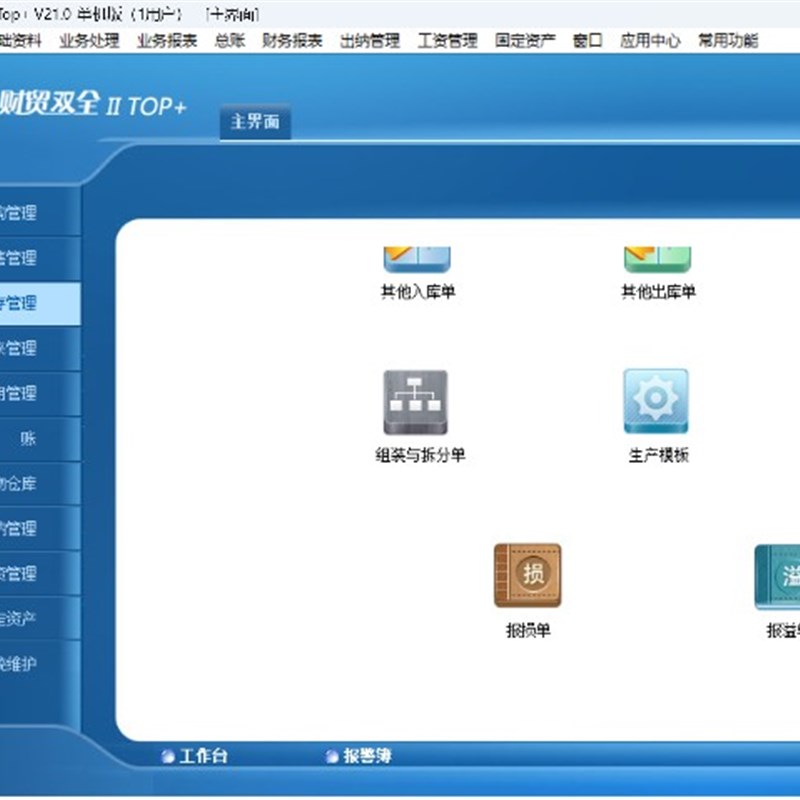This screenshot has height=800, width=800.
Task: Open the 业务报表 menu
Action: coord(167,40)
